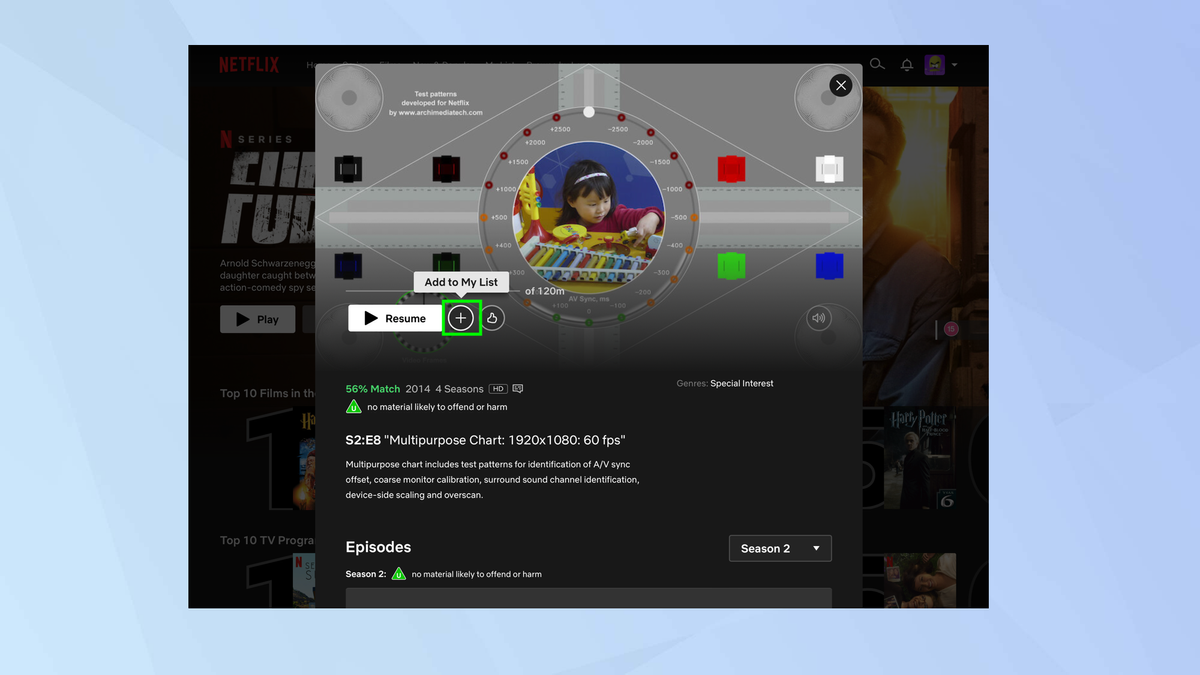Click the green U maturity rating icon
Screen dimensions: 1200x675
(353, 407)
